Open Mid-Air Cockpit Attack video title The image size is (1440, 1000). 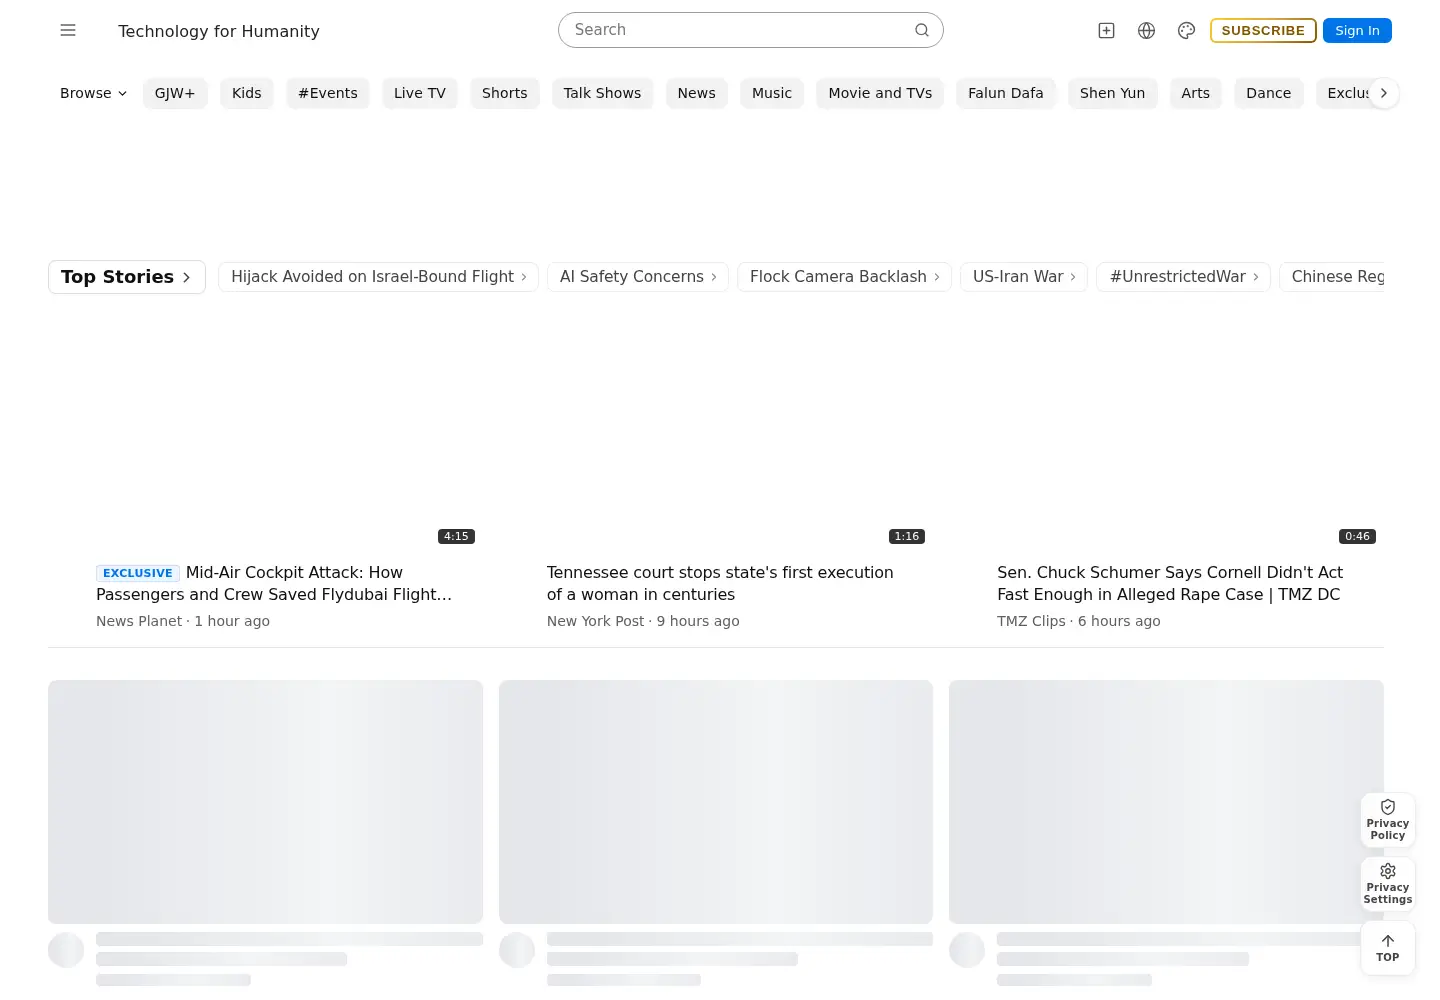[274, 583]
